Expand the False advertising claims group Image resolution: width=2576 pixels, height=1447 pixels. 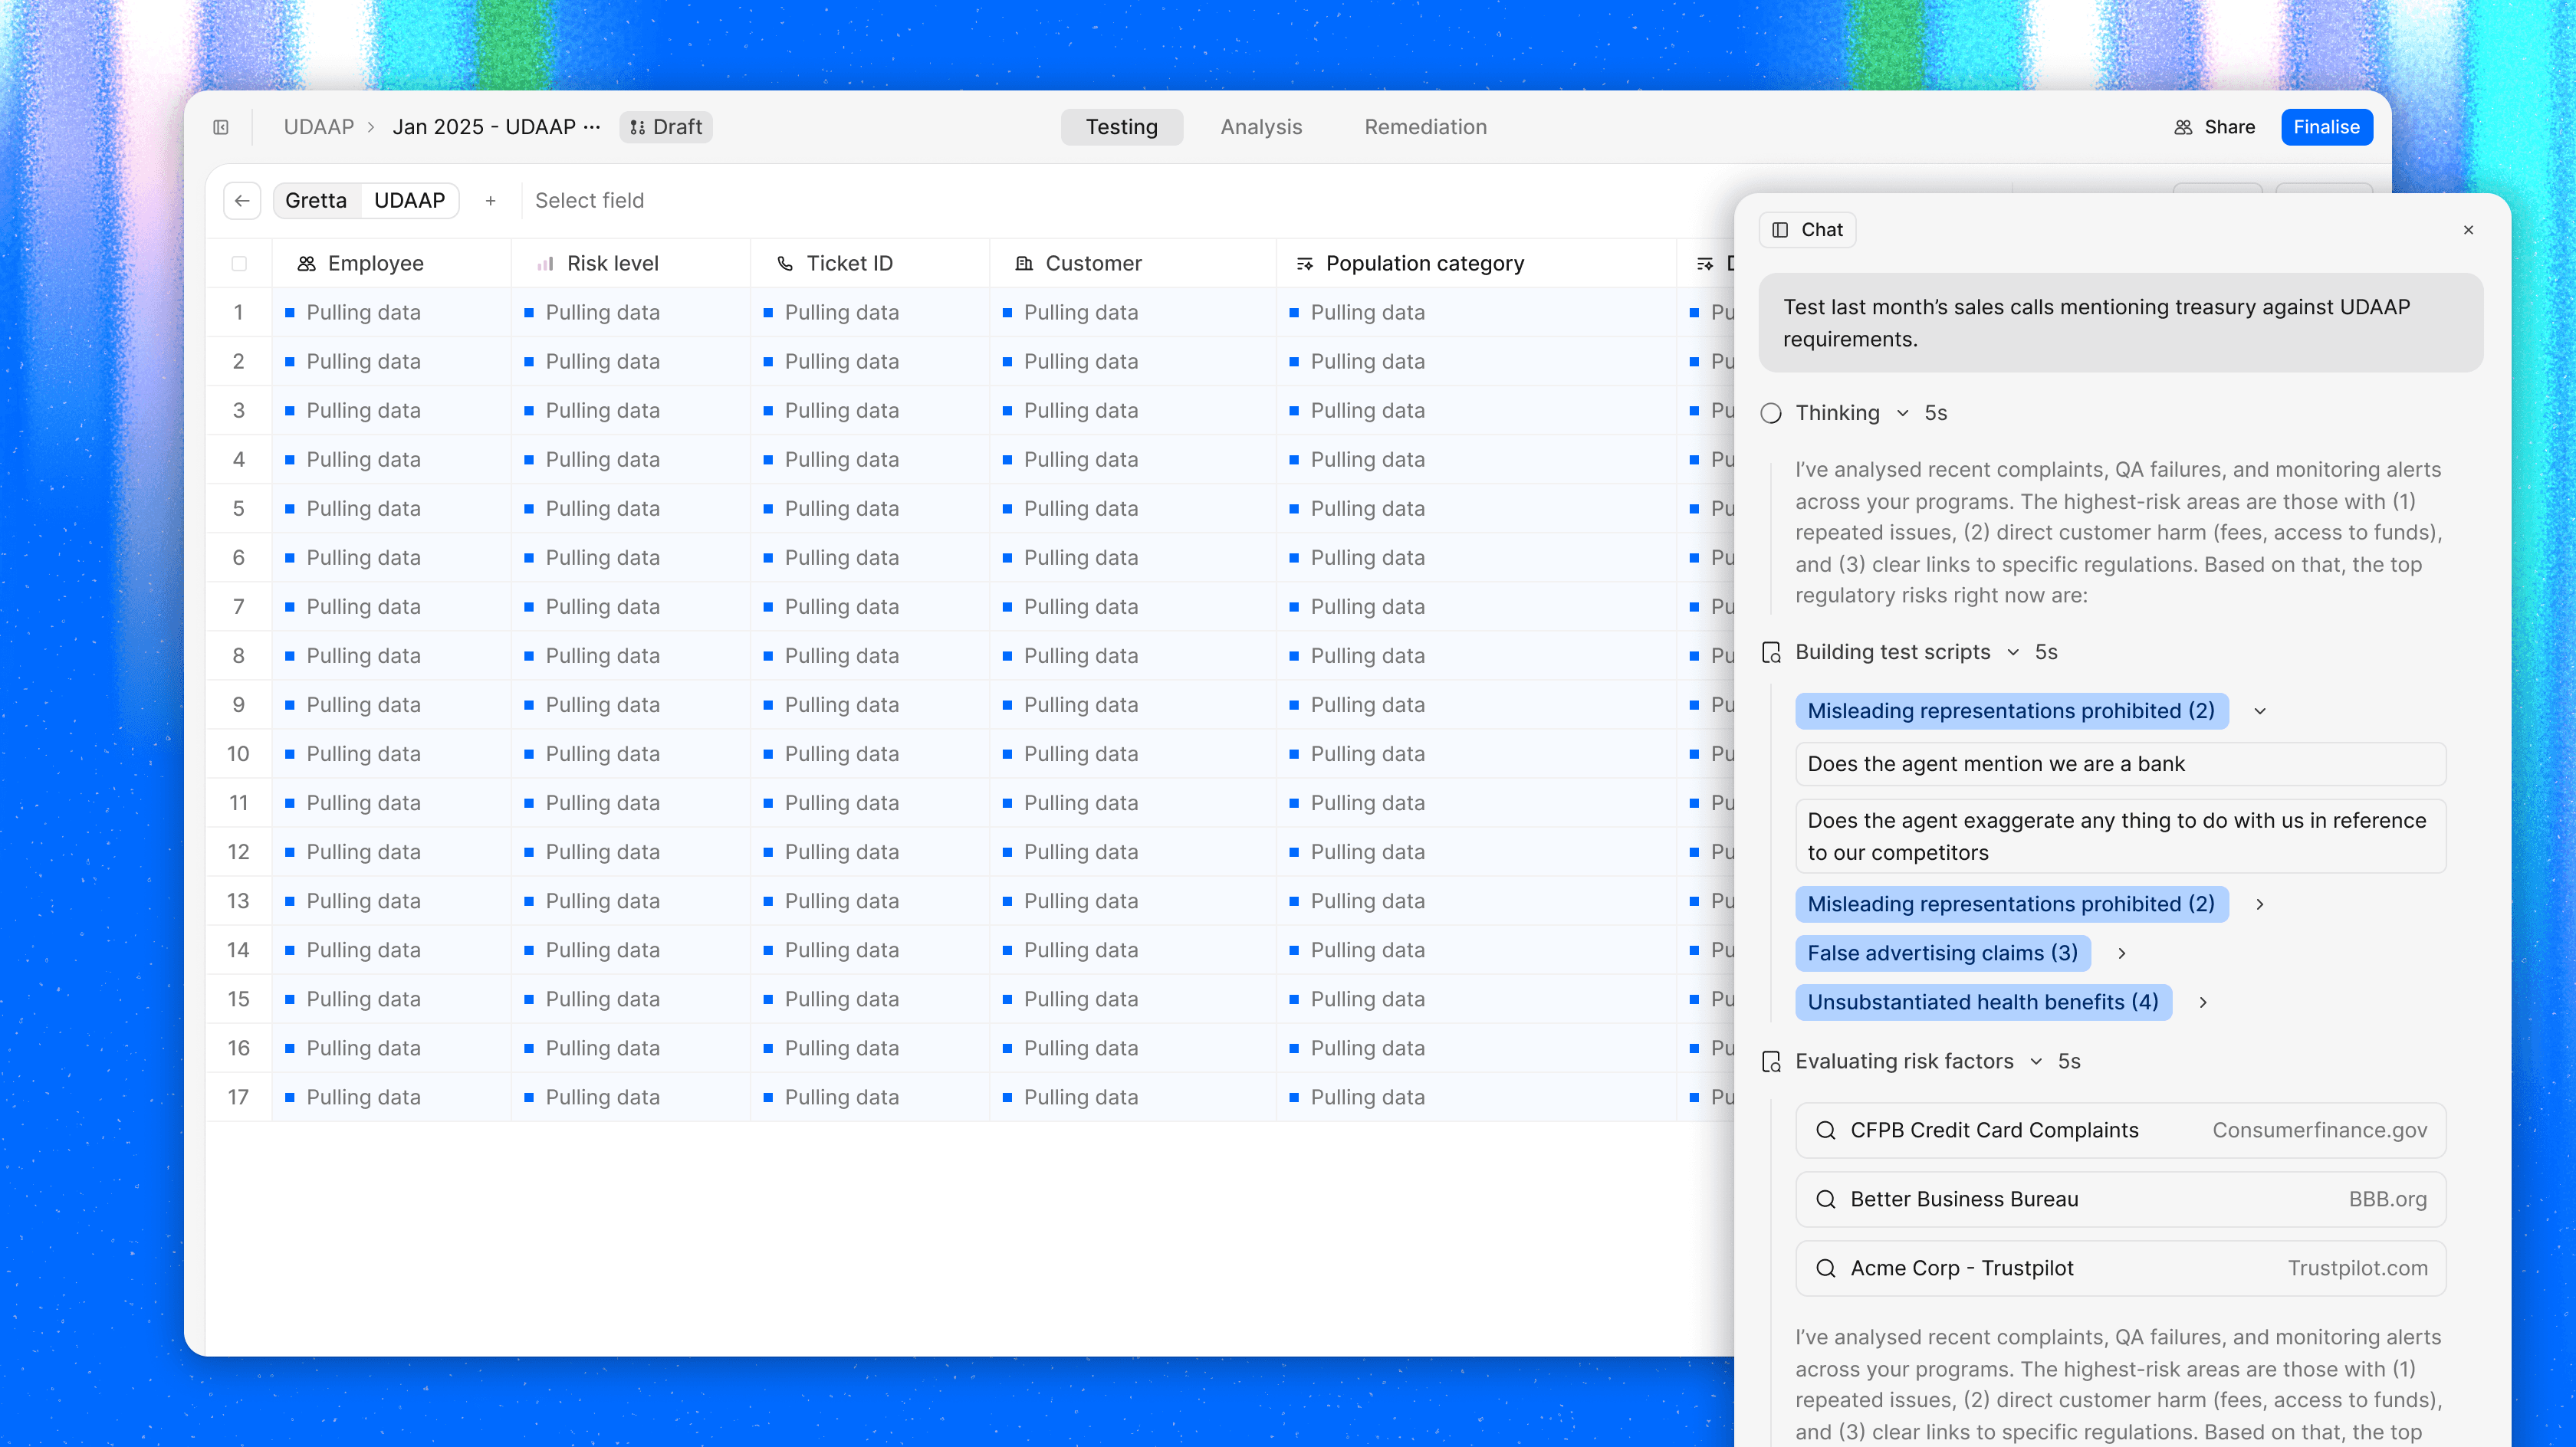2121,953
